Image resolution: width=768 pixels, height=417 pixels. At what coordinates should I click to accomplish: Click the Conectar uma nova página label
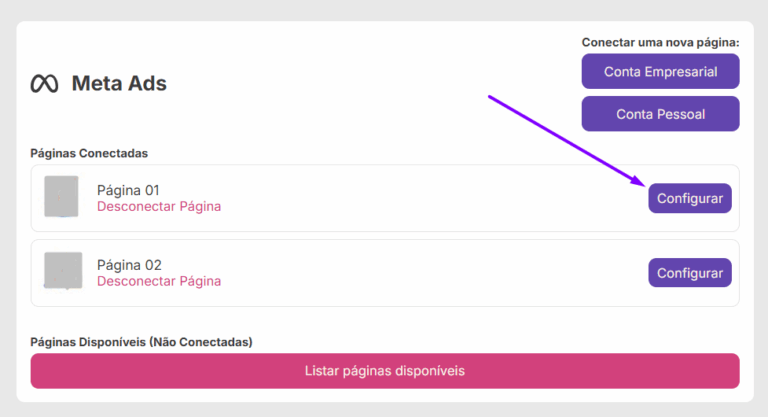(x=660, y=43)
